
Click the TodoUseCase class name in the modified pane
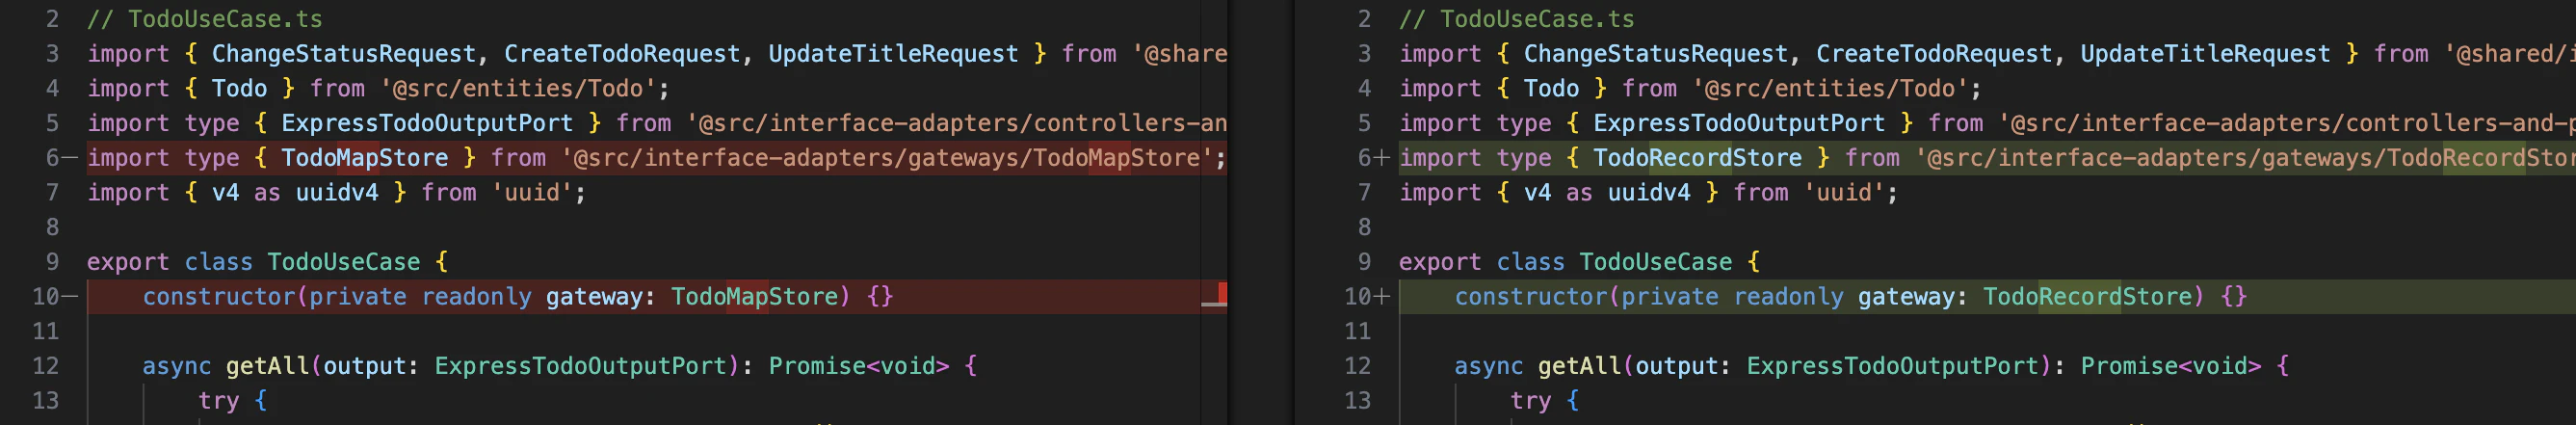click(x=1655, y=262)
